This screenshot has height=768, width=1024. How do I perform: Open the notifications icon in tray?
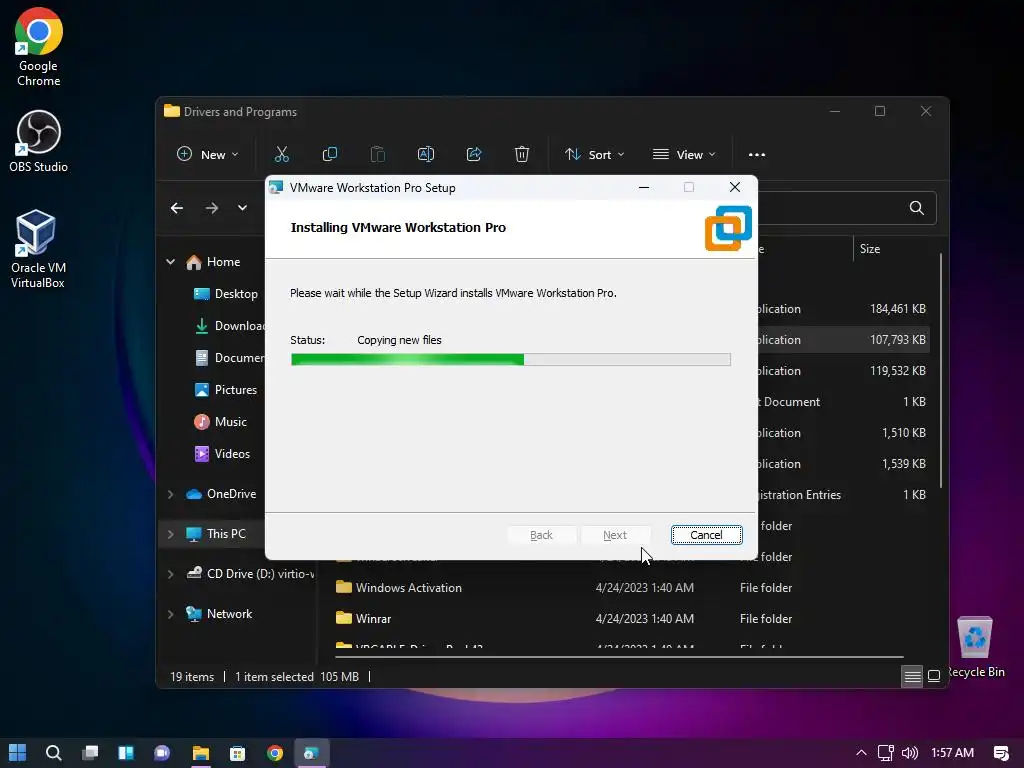(x=1001, y=753)
